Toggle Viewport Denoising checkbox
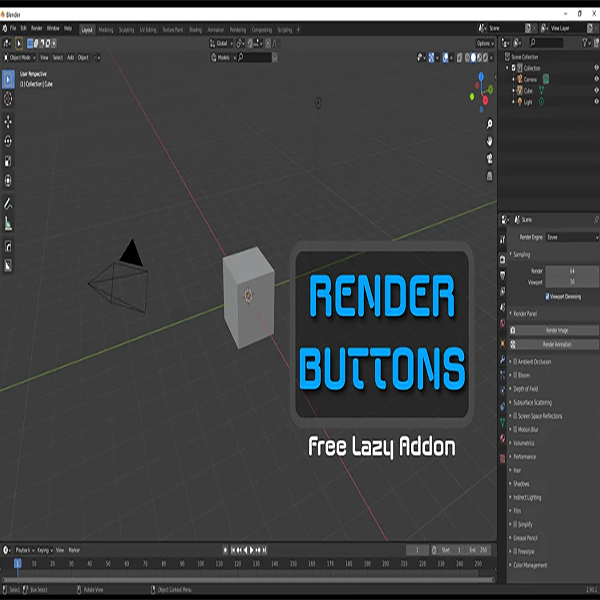Image resolution: width=600 pixels, height=600 pixels. point(547,297)
